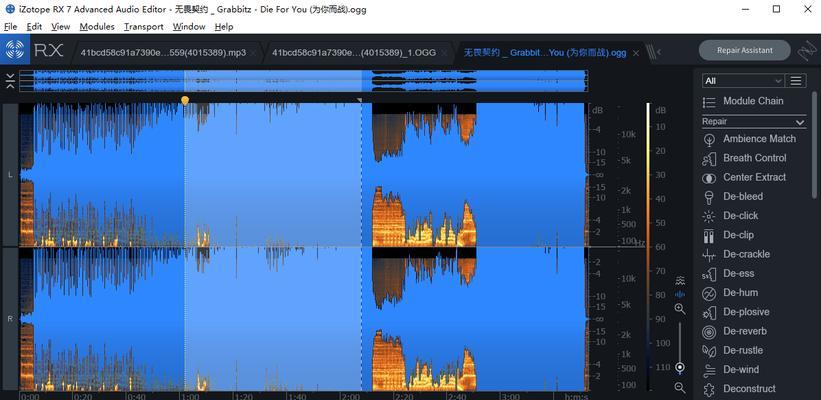Click the spectrogram color scale bar
Viewport: 821px width, 400px height.
tap(648, 246)
